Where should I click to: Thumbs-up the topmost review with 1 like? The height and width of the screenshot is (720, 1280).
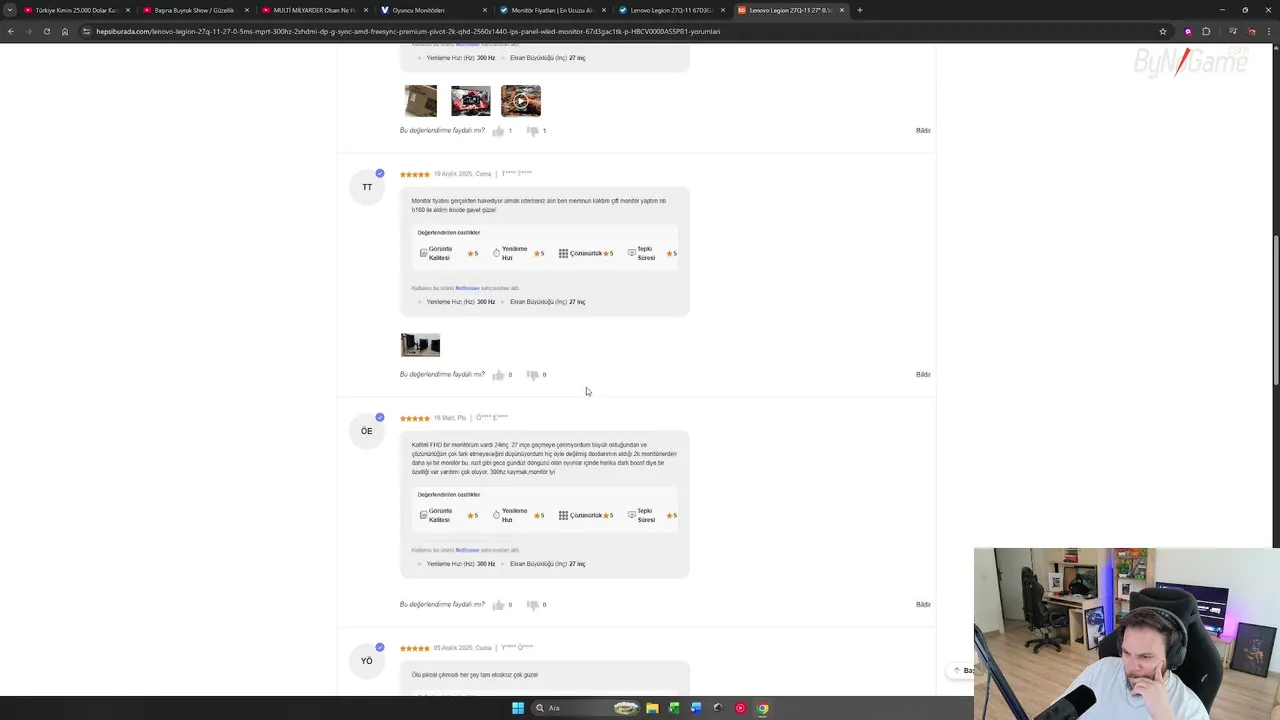coord(498,131)
